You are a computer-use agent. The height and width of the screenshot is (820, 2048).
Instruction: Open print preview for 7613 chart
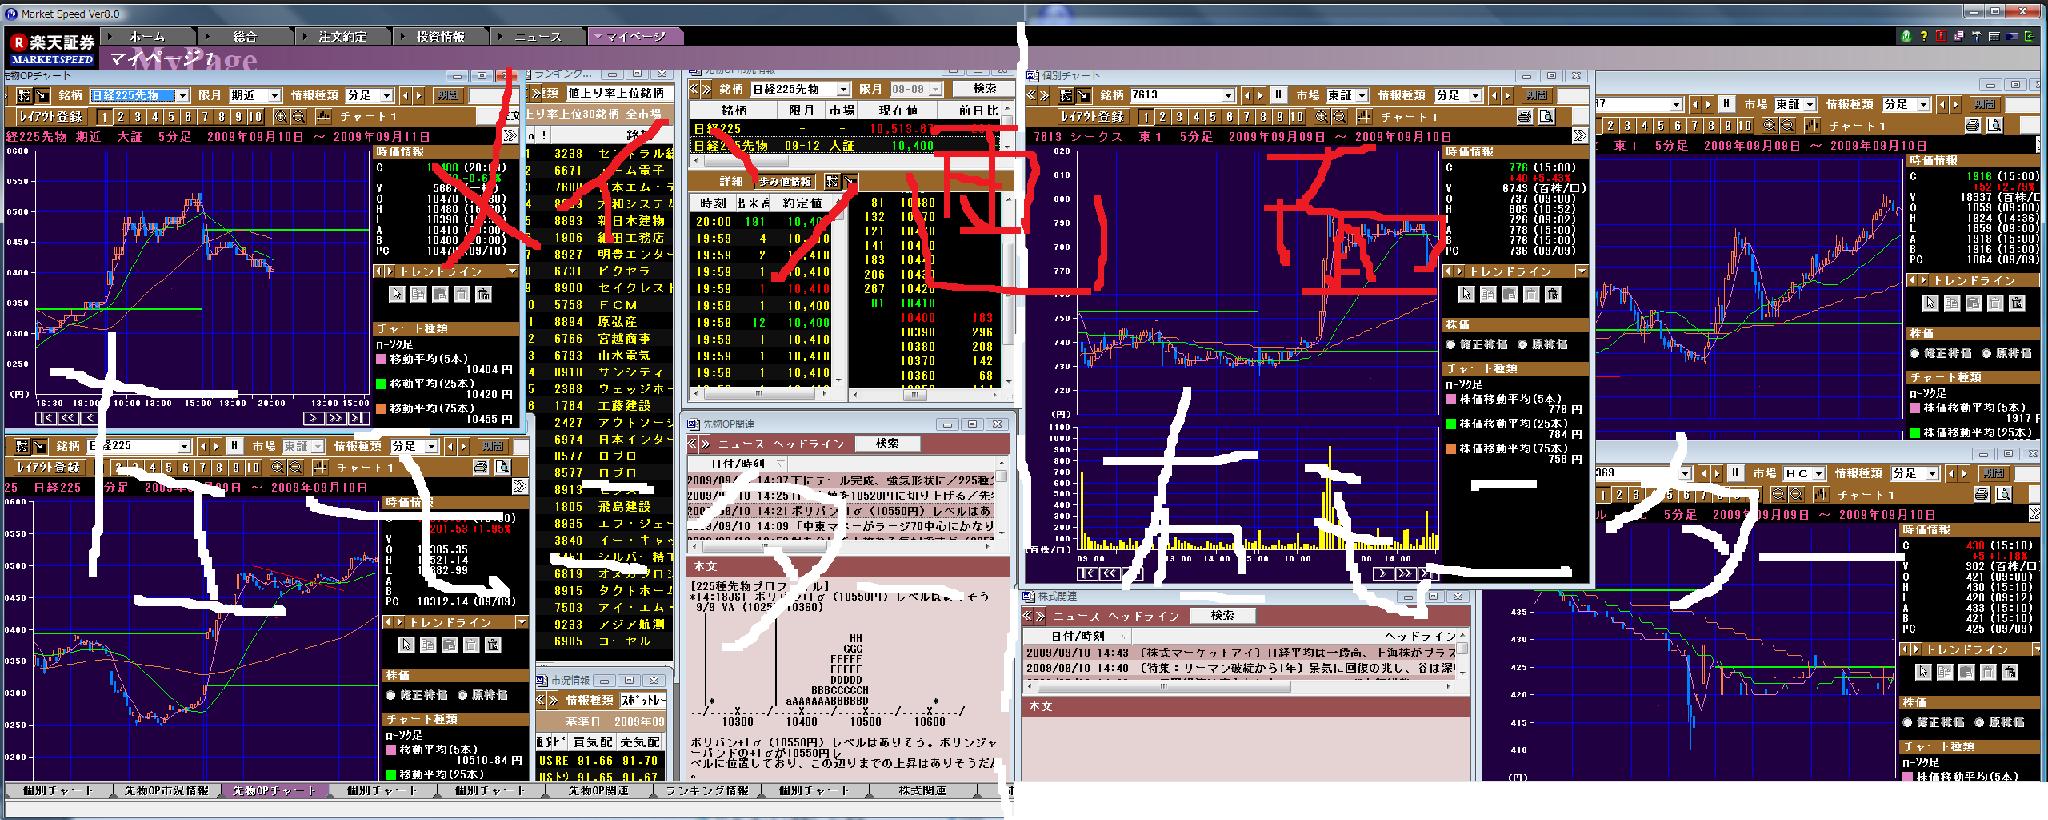click(x=1546, y=118)
